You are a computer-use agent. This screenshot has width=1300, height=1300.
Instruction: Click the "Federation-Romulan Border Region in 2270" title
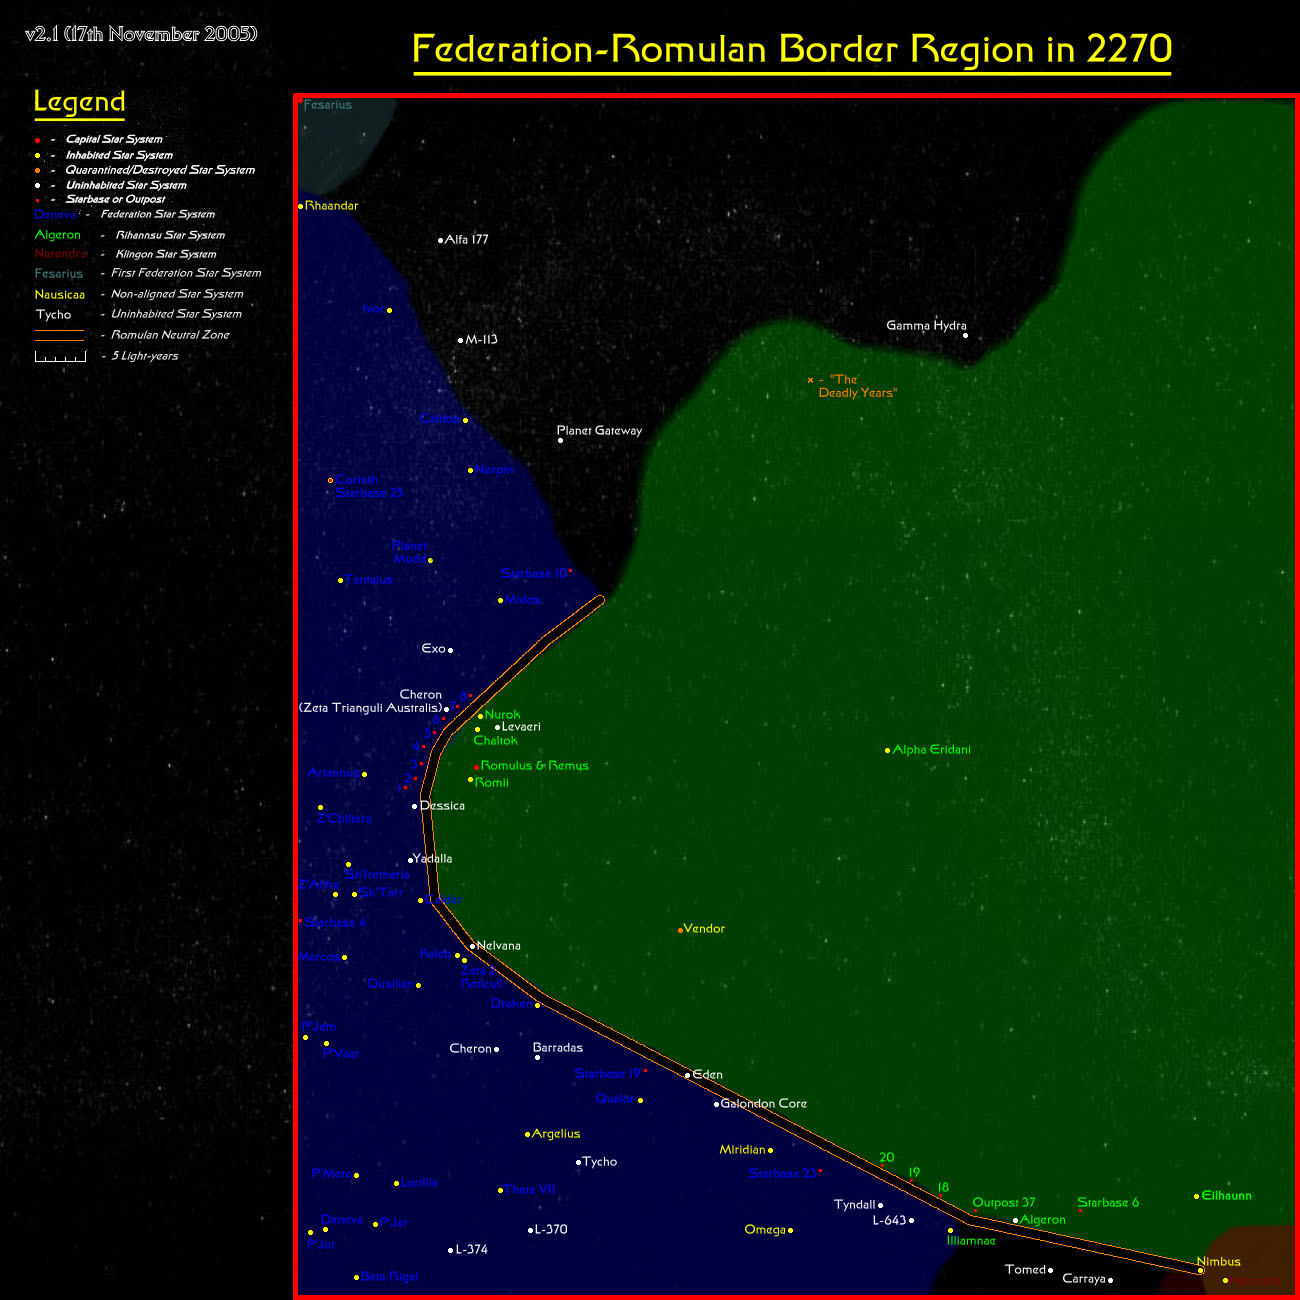tap(792, 49)
